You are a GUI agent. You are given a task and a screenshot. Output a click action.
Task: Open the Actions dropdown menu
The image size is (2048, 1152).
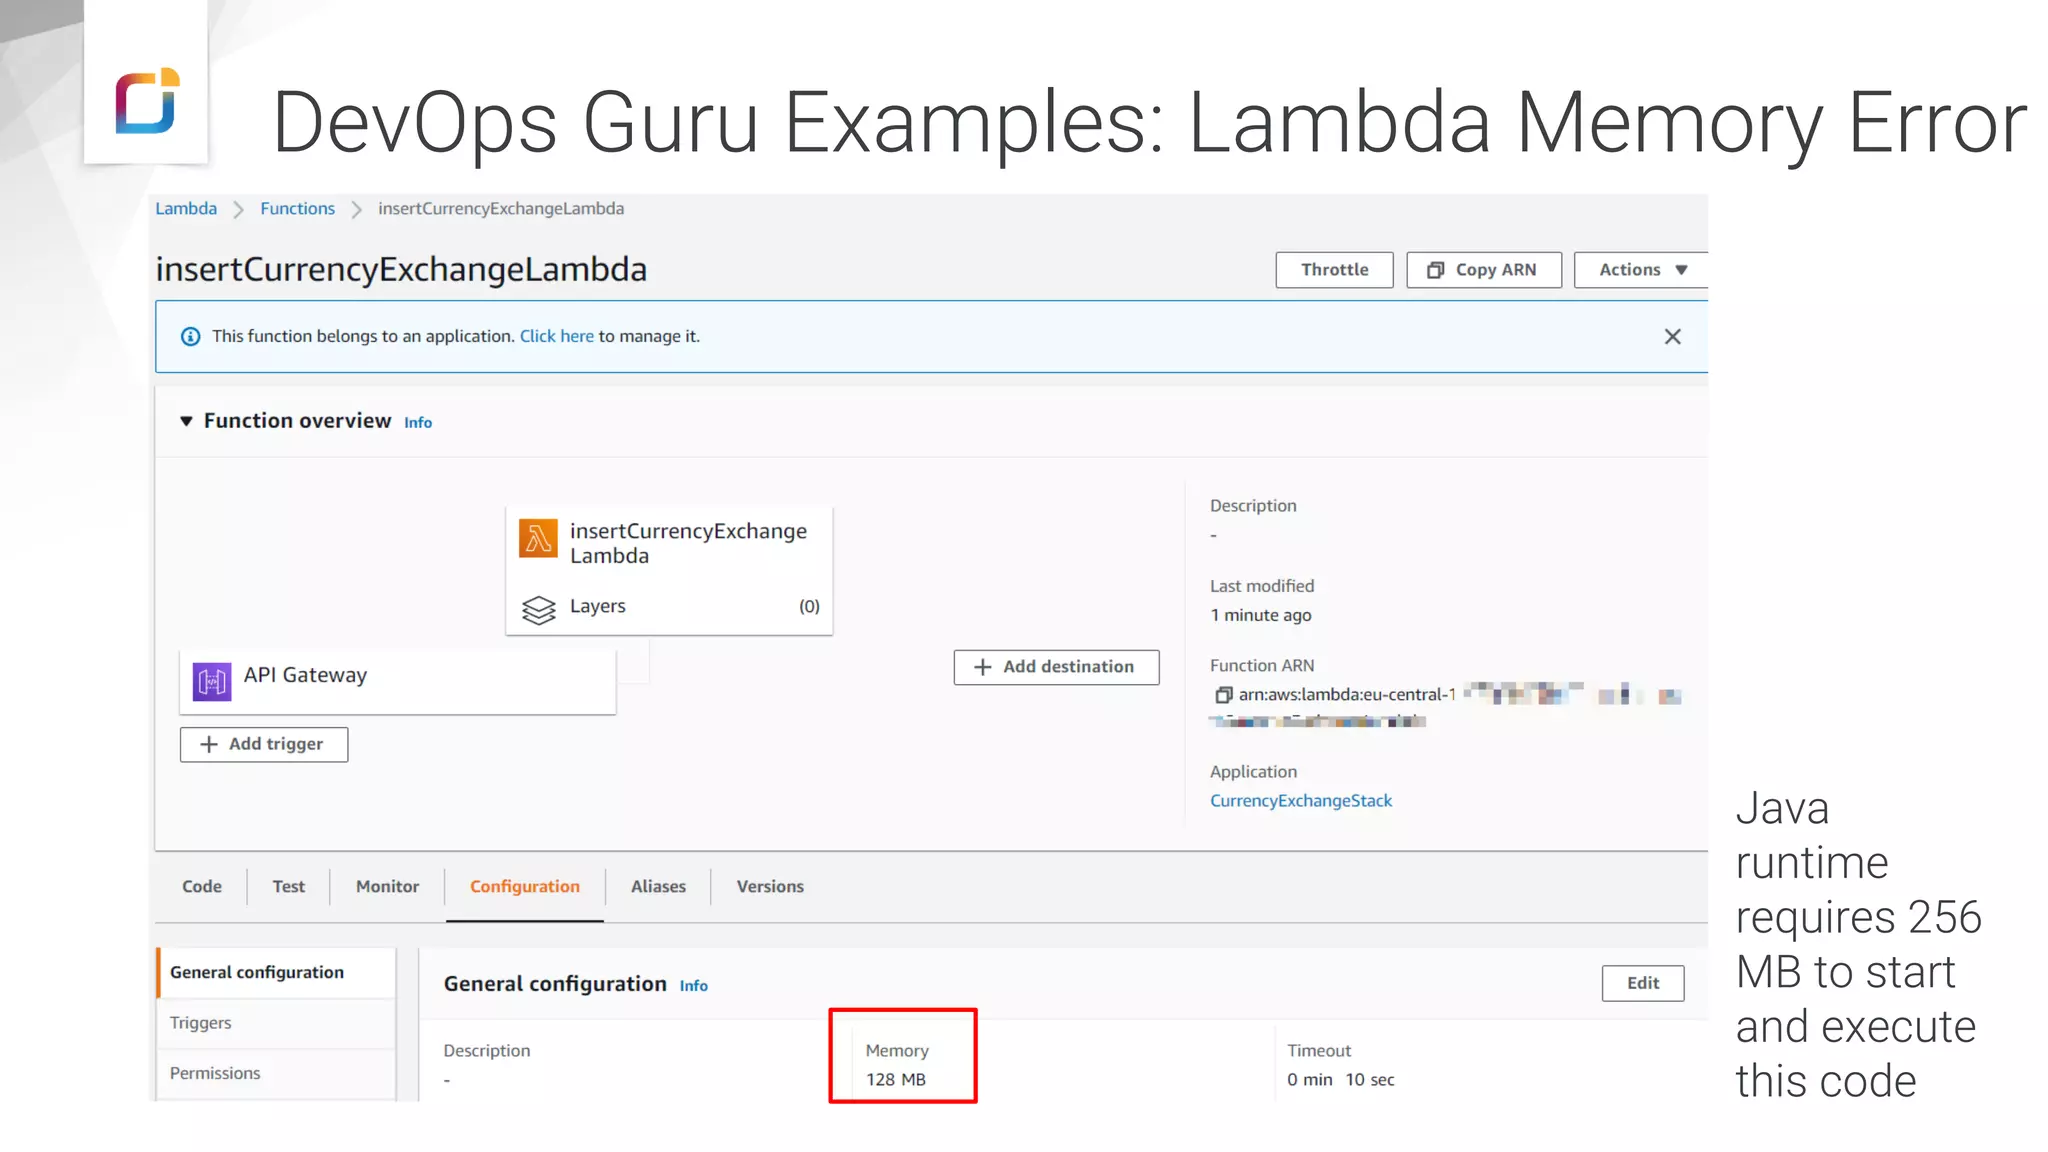click(x=1641, y=270)
